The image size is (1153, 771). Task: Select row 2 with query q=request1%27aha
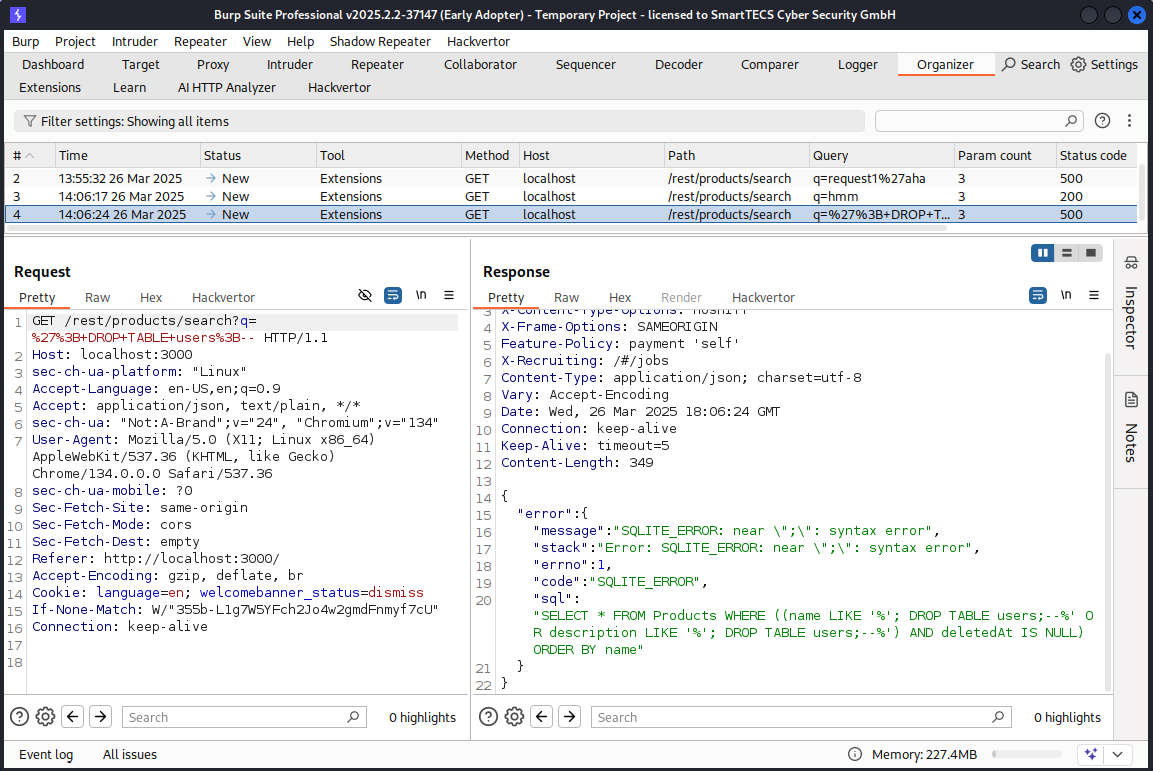click(571, 179)
